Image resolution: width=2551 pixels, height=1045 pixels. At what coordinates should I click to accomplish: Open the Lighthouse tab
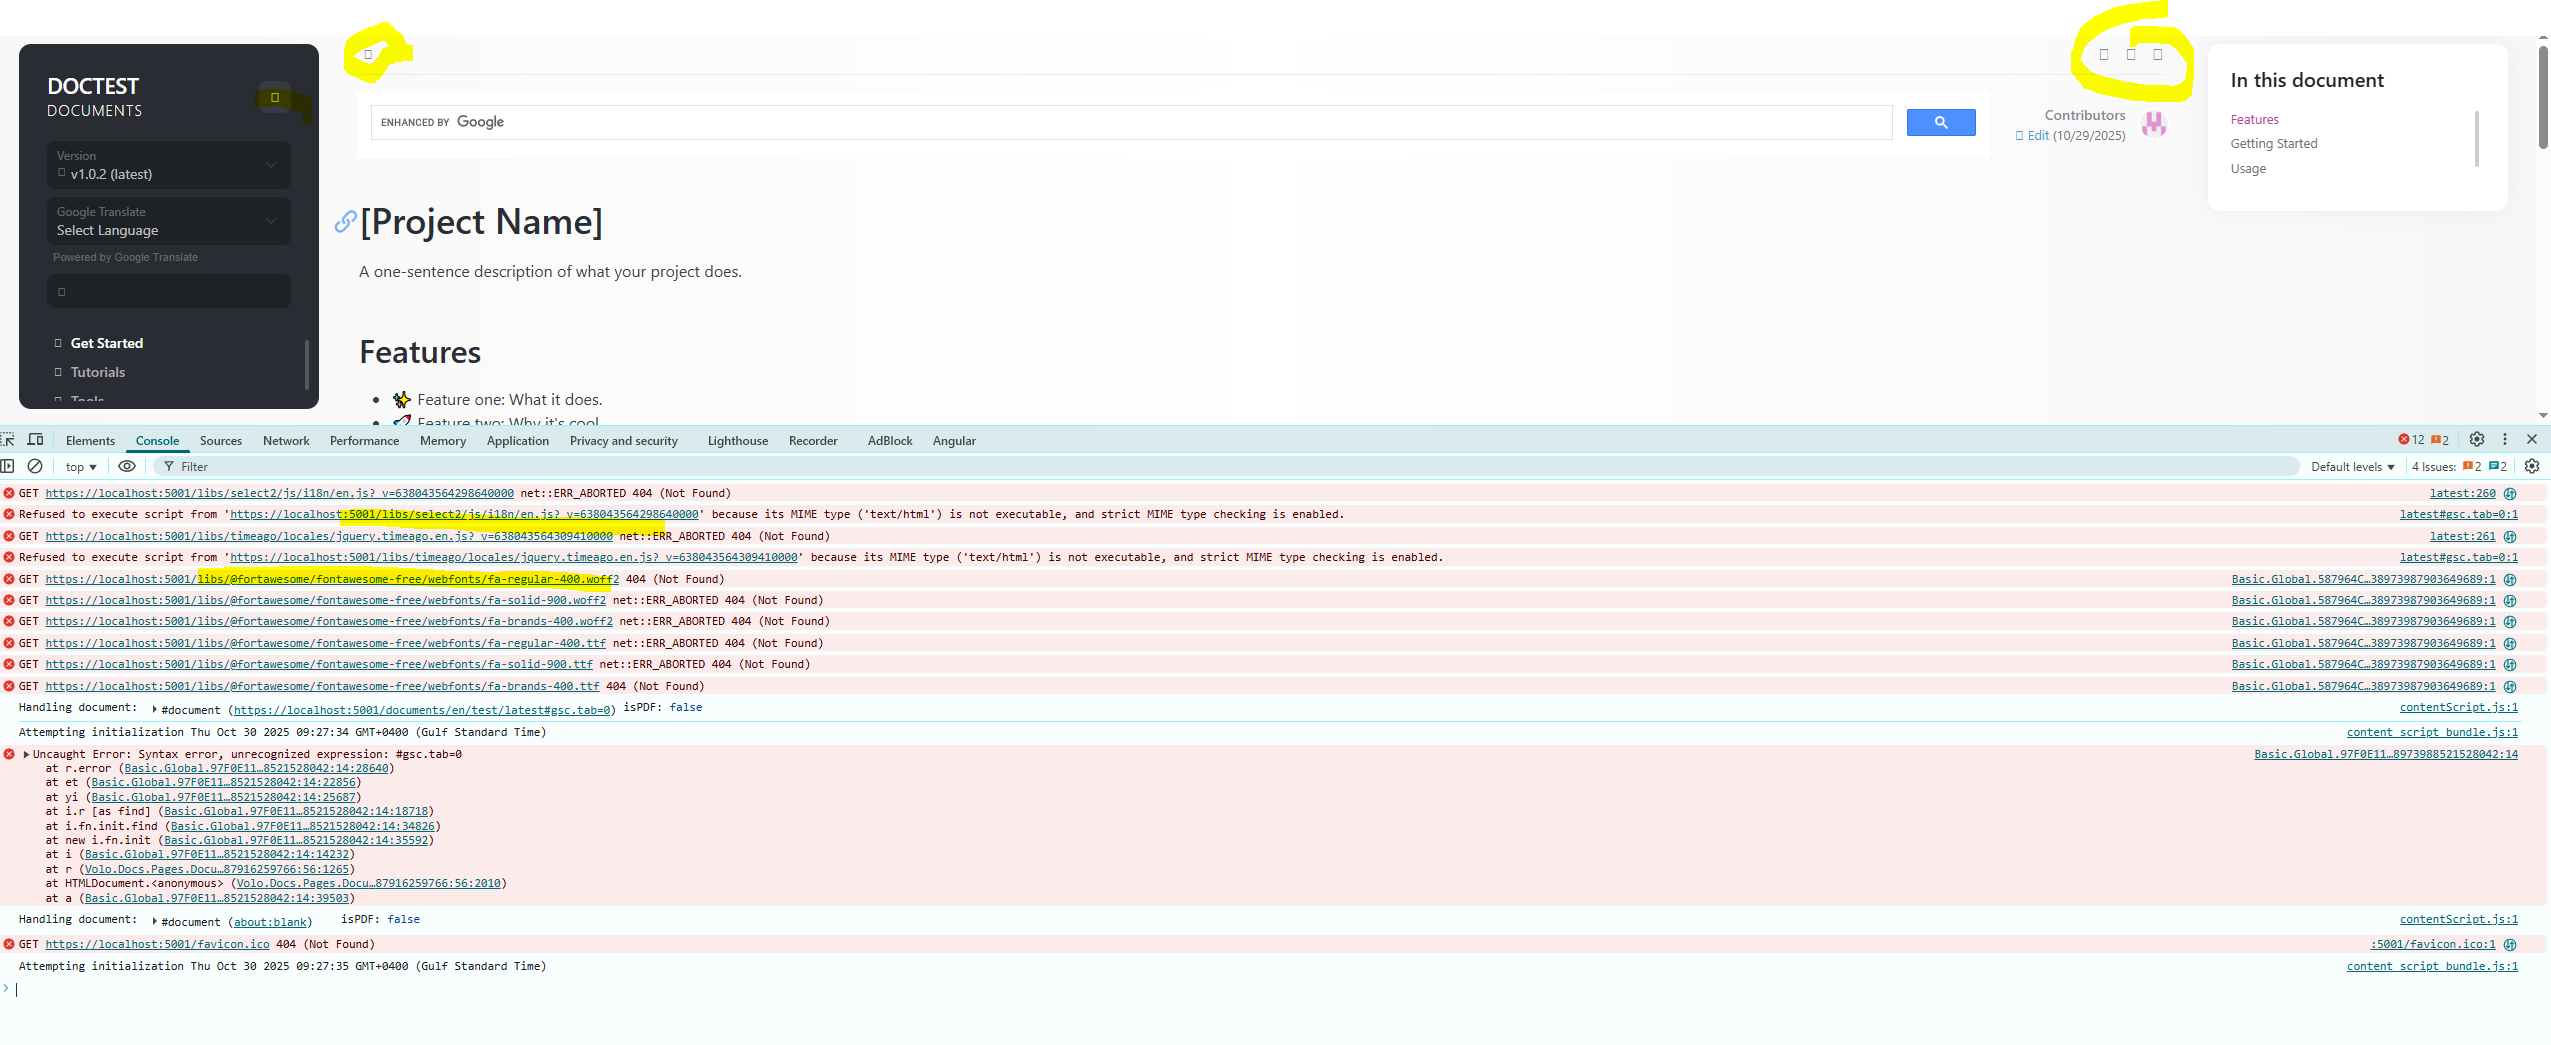point(737,441)
